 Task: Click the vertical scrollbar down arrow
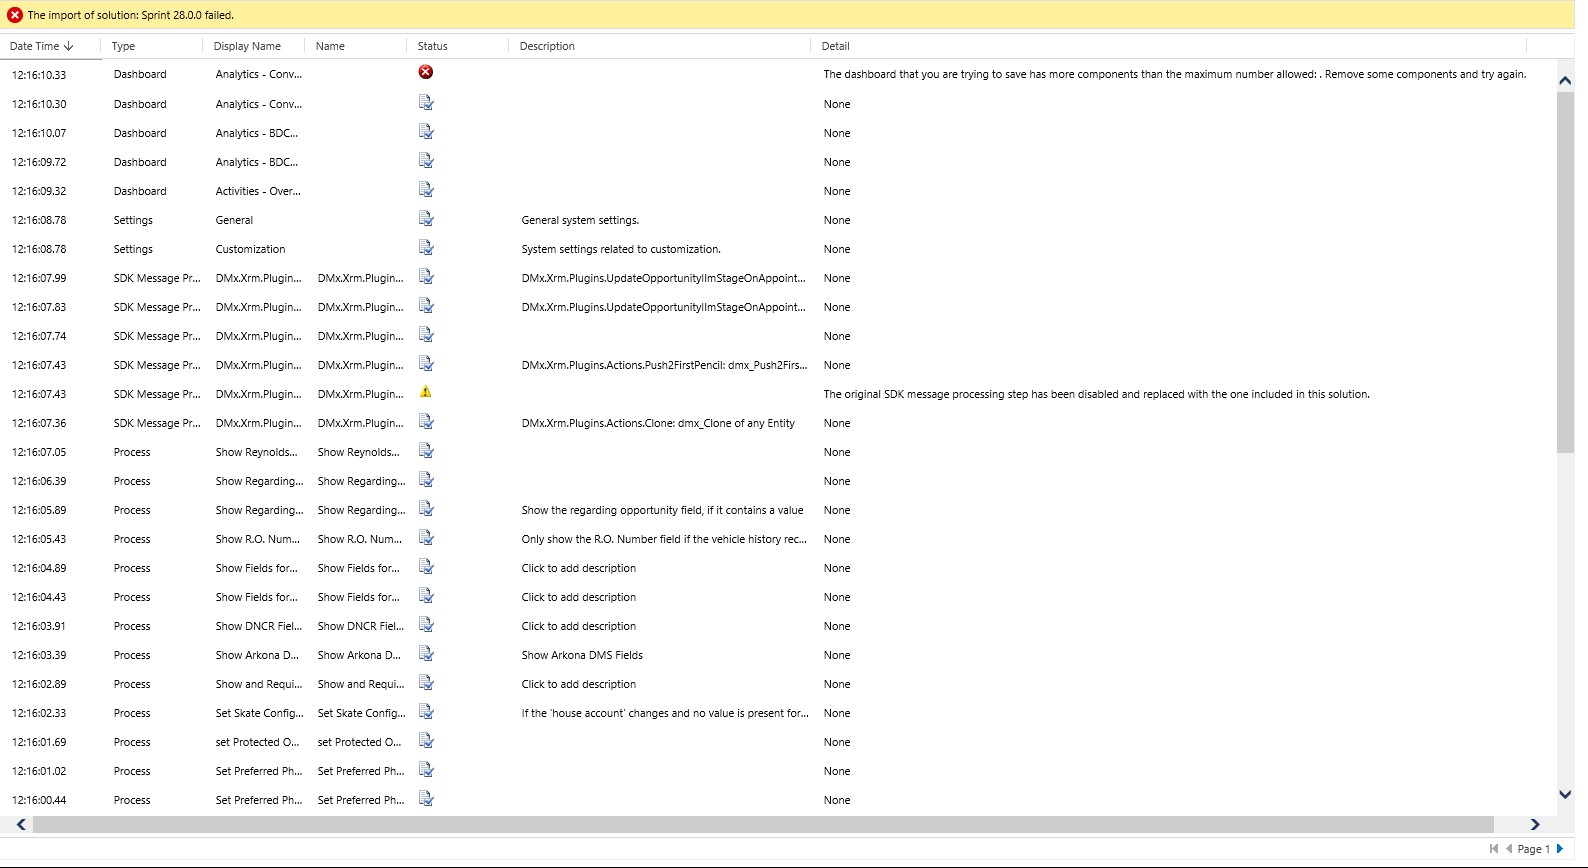coord(1565,795)
